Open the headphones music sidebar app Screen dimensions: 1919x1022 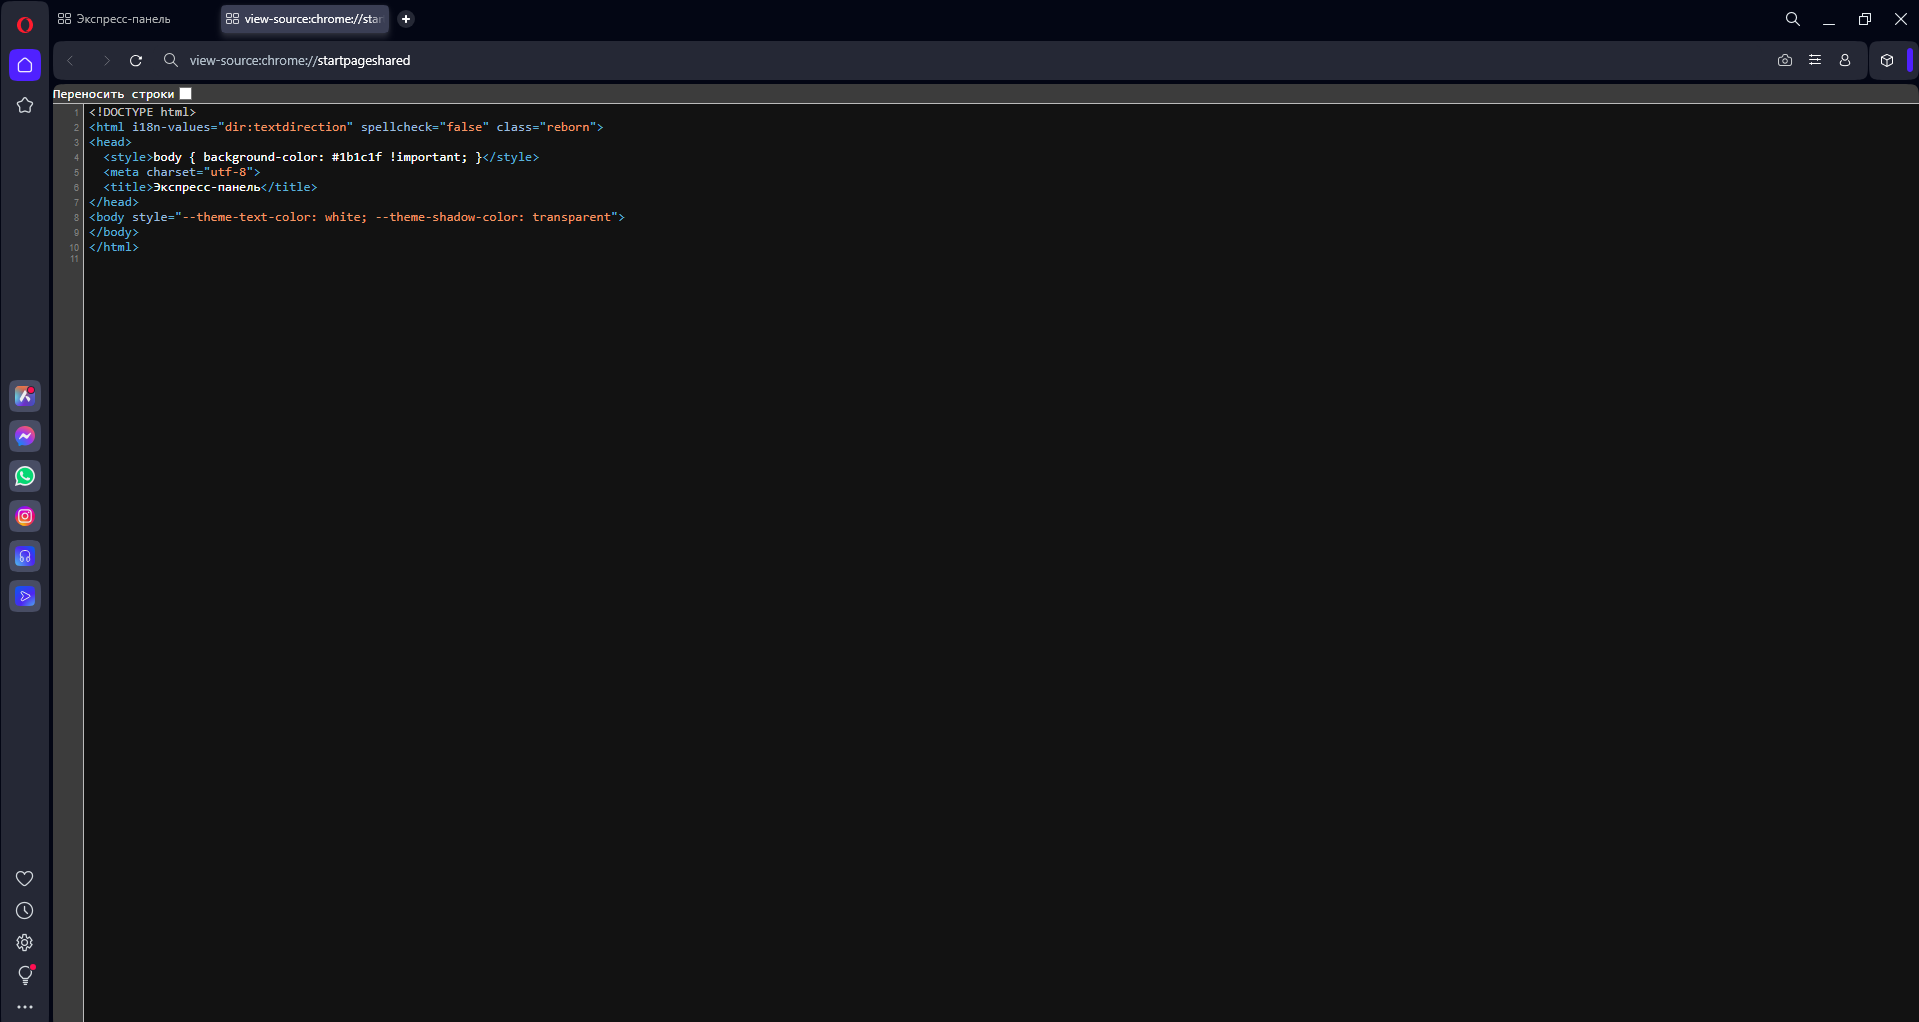click(25, 556)
